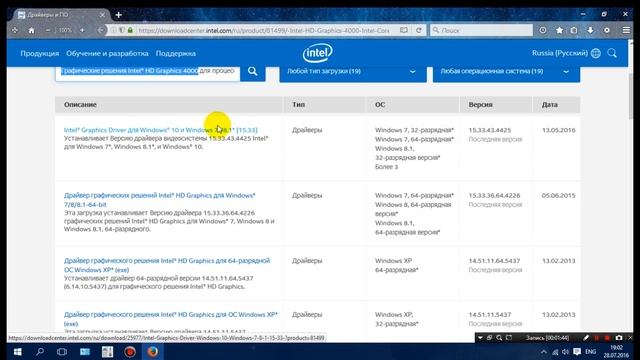
Task: Click the ENG input language indicator
Action: (x=590, y=352)
